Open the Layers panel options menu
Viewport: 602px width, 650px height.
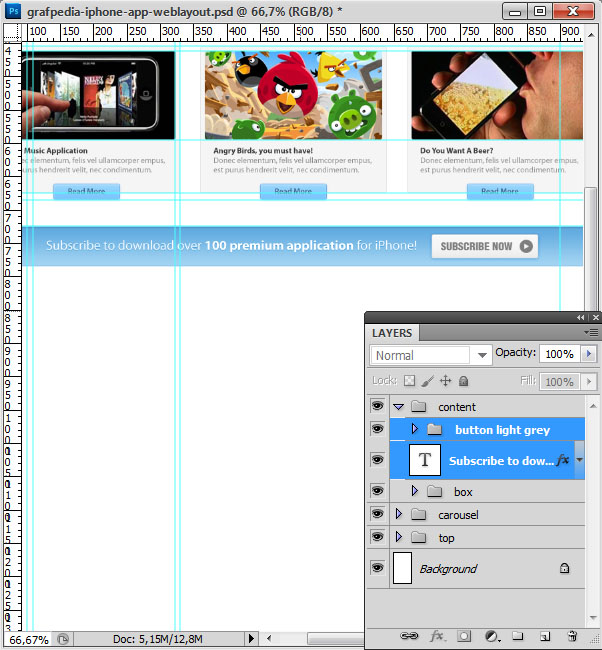[591, 332]
